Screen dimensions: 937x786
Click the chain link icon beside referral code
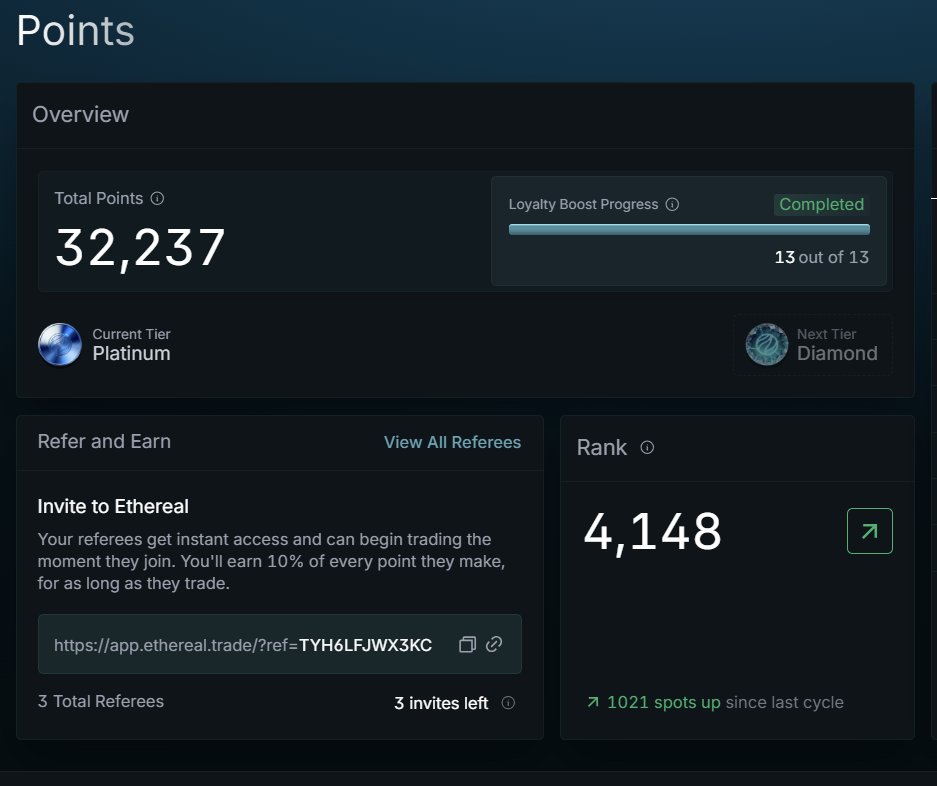494,644
